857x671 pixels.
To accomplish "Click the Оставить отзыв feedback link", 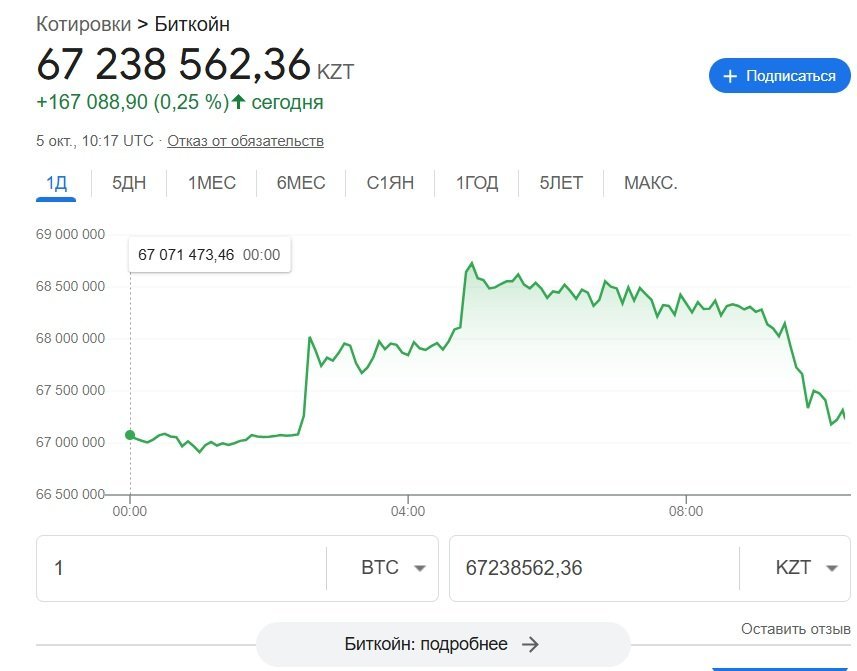I will [797, 629].
